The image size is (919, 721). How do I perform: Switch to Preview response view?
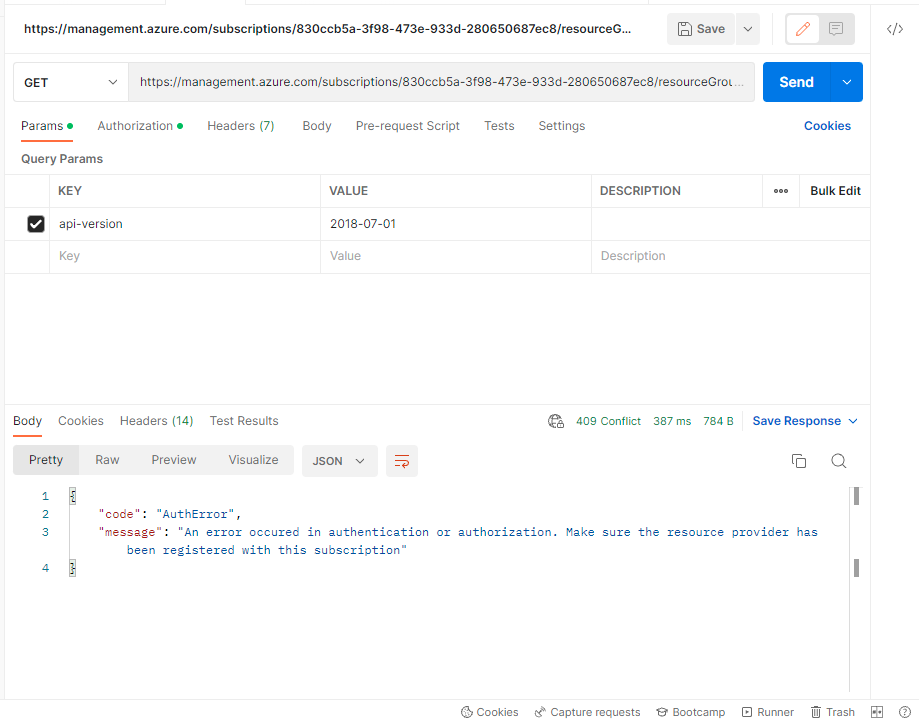tap(173, 460)
